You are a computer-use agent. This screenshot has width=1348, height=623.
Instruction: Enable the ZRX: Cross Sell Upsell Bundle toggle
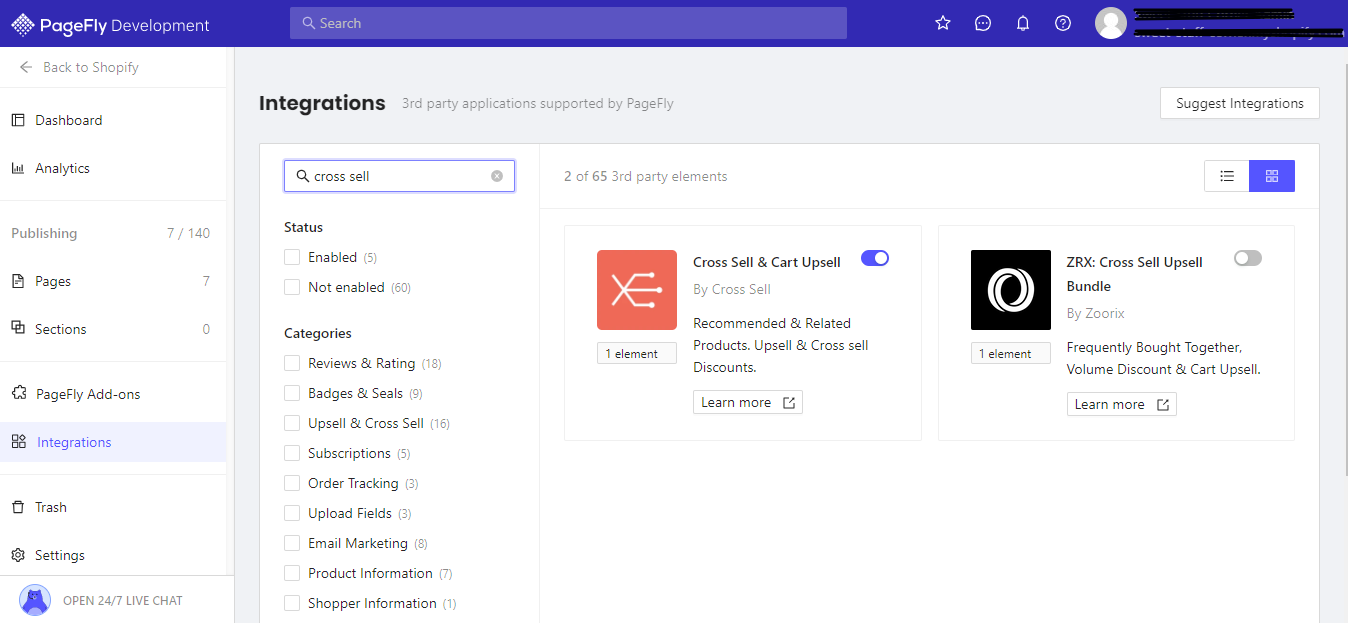point(1248,258)
